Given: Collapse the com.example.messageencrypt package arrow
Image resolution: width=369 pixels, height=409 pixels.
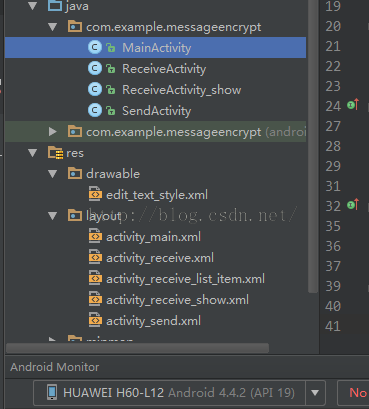Looking at the screenshot, I should coord(53,27).
